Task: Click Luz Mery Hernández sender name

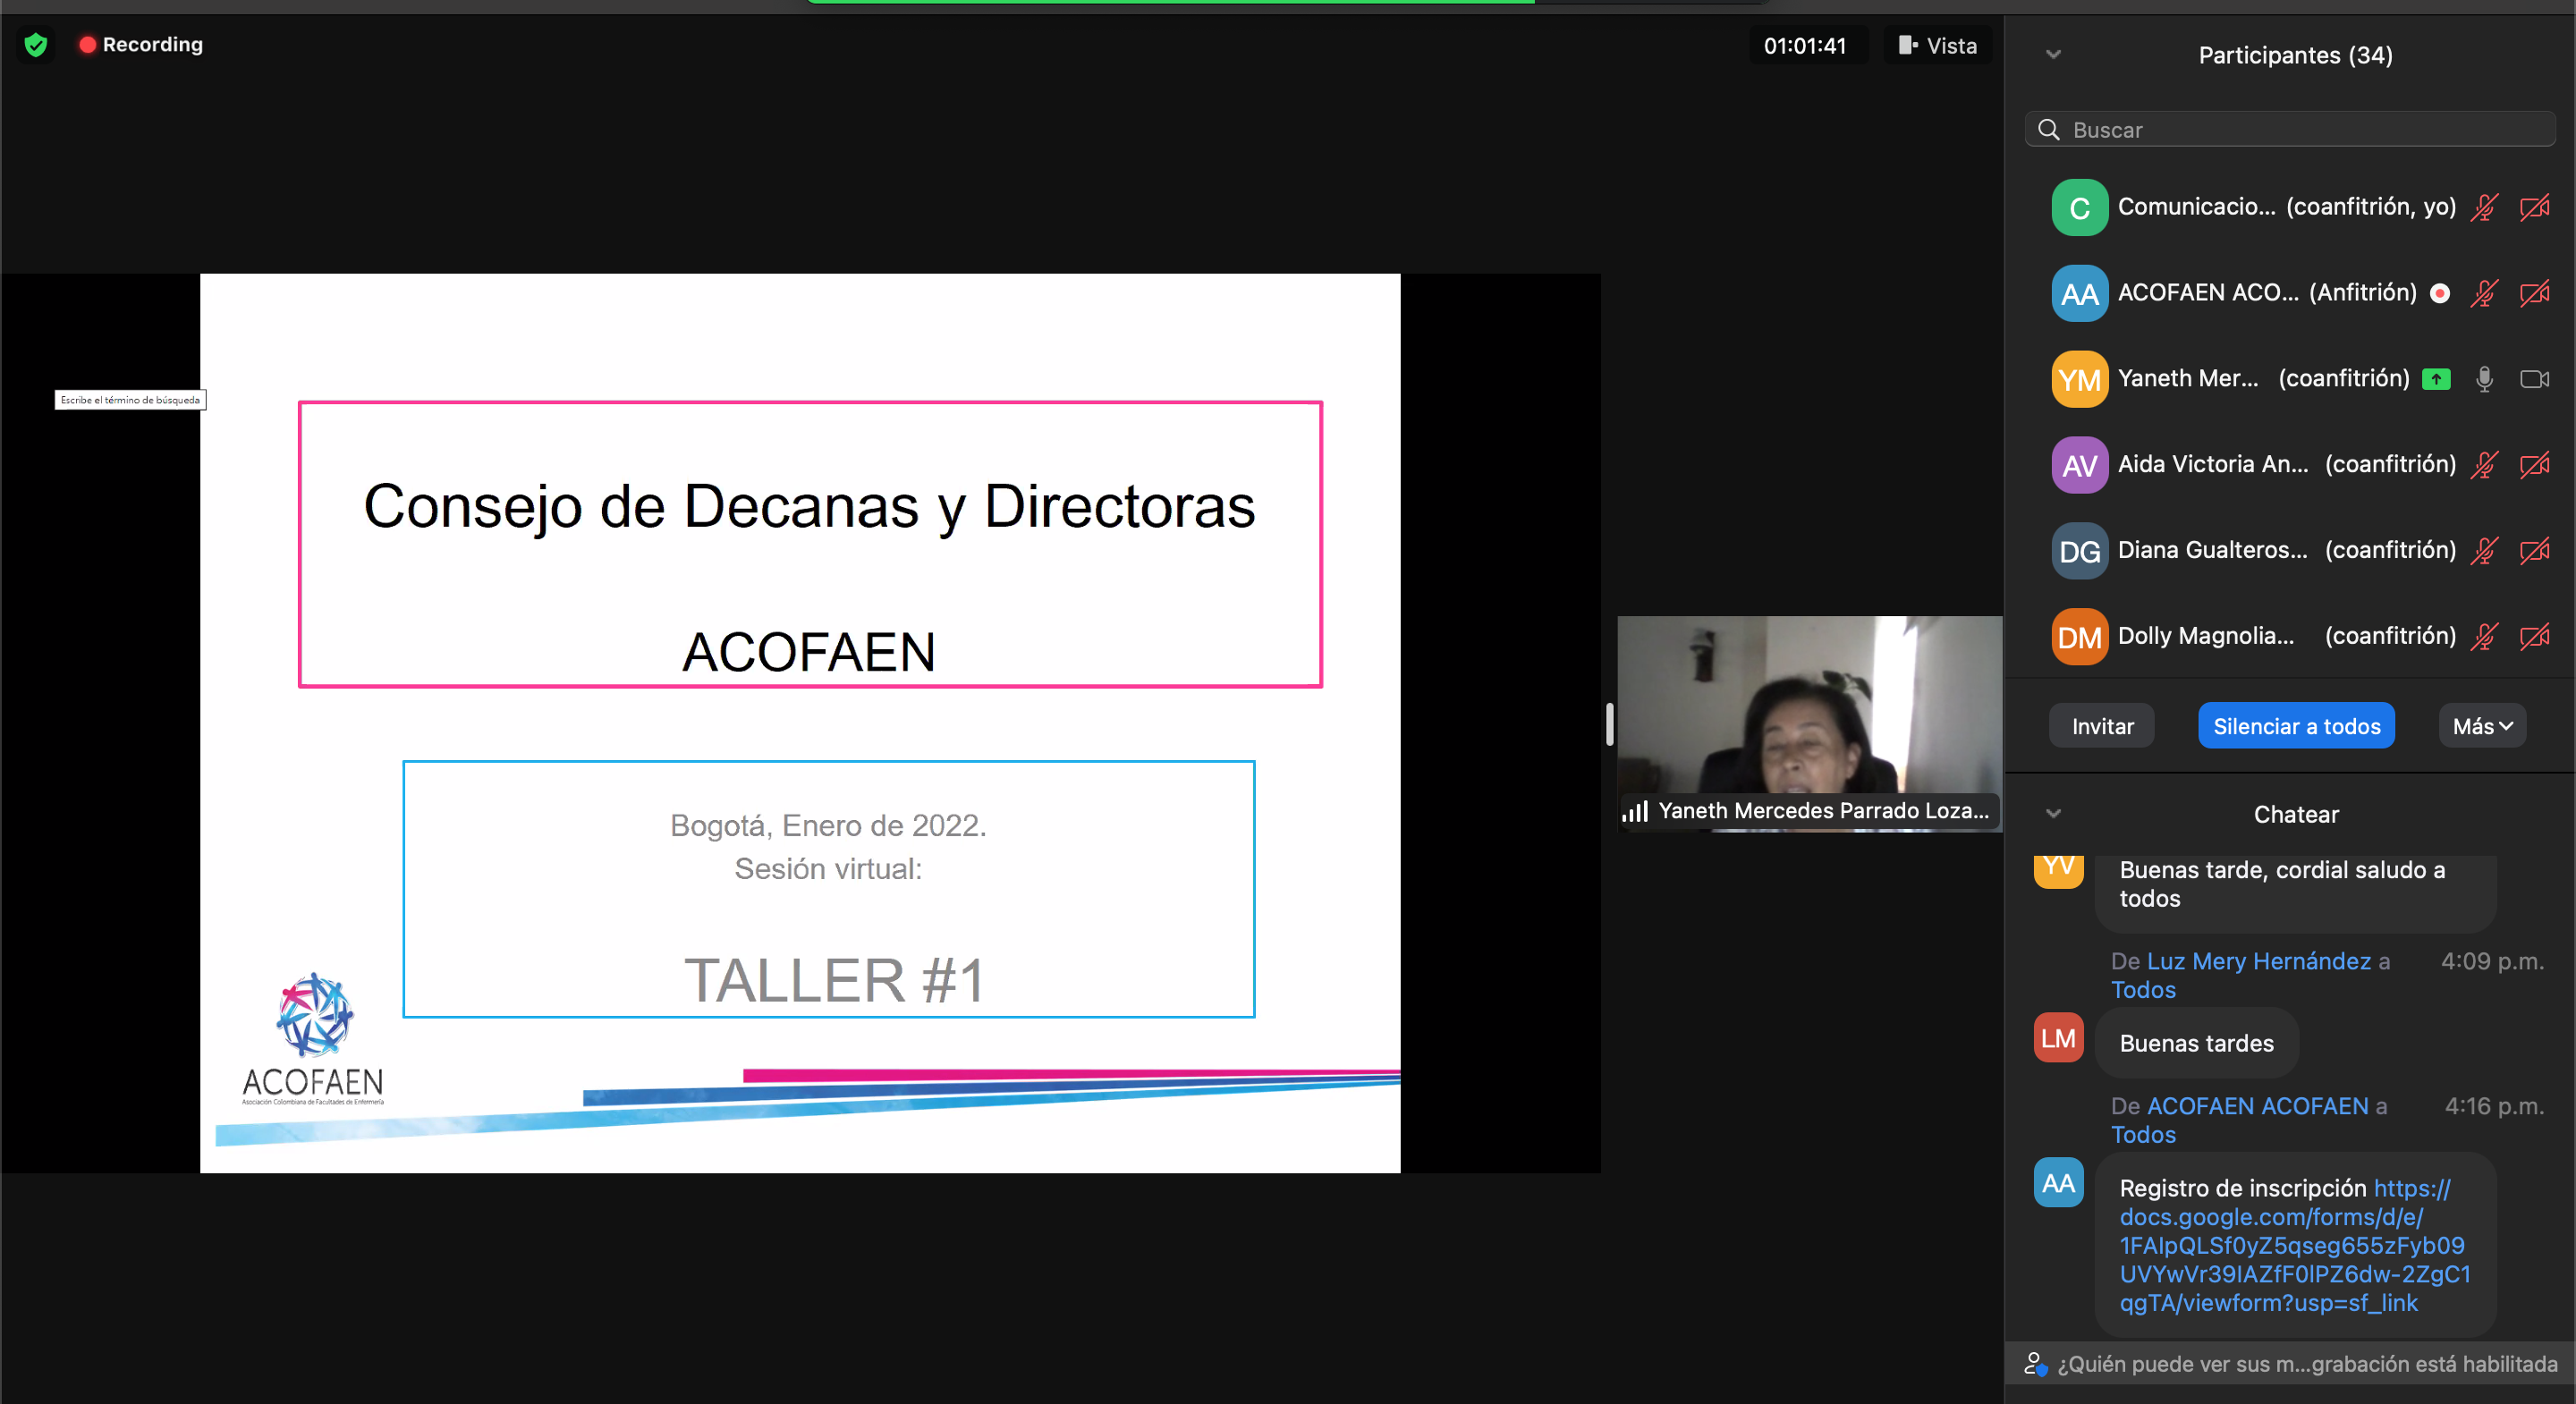Action: [2258, 961]
